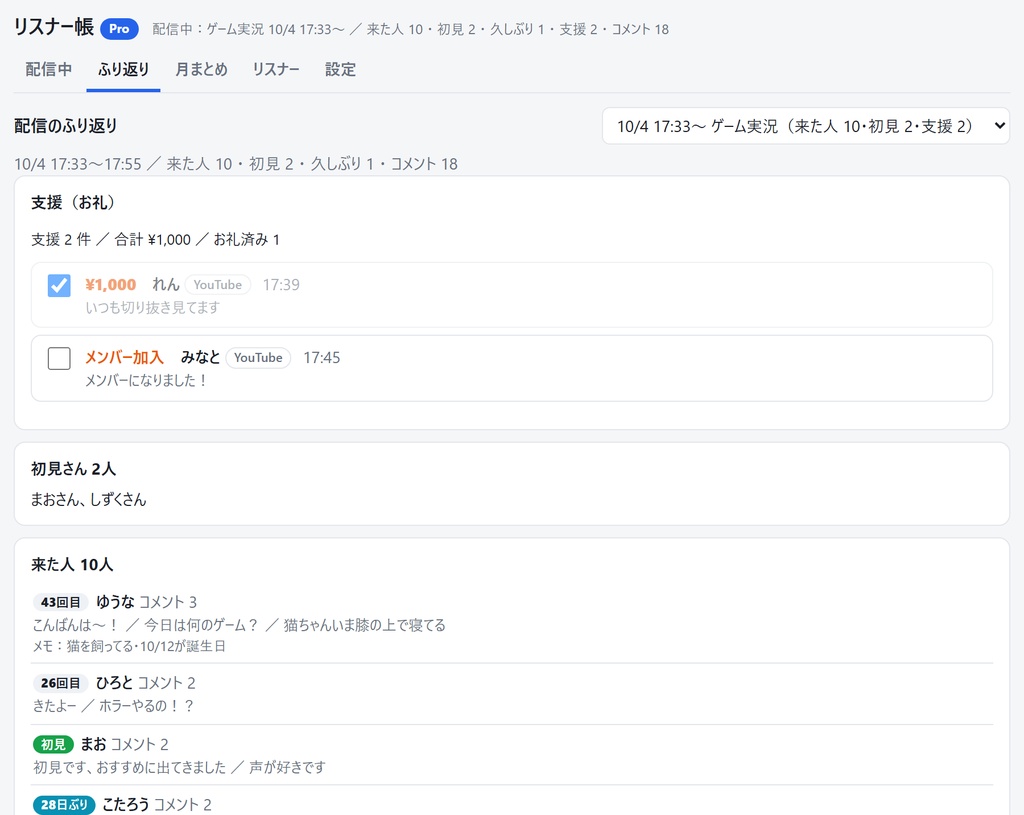Click the リスナー帳 app title

54,27
